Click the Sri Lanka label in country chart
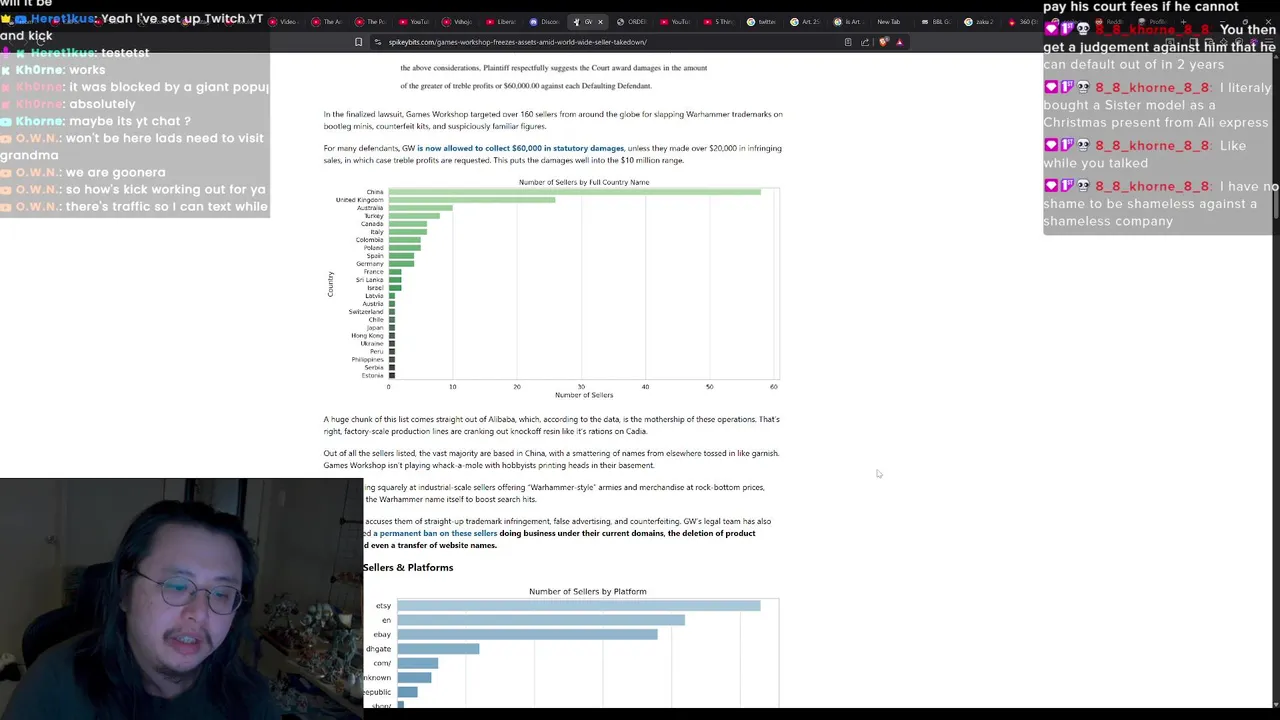The image size is (1280, 720). (x=369, y=280)
